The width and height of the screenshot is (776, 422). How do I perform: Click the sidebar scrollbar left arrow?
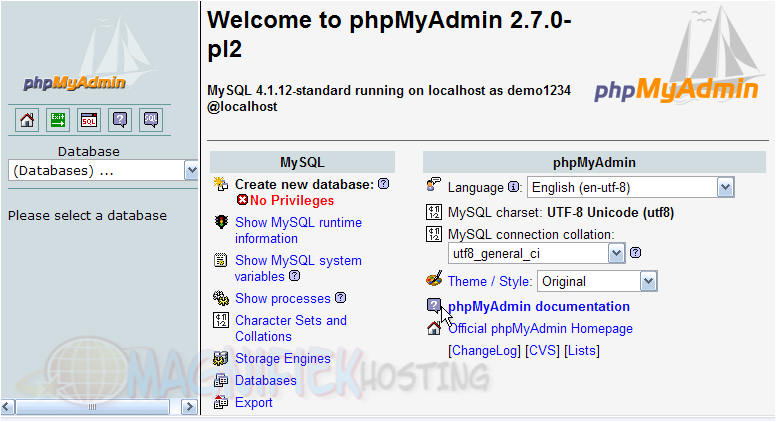click(7, 407)
